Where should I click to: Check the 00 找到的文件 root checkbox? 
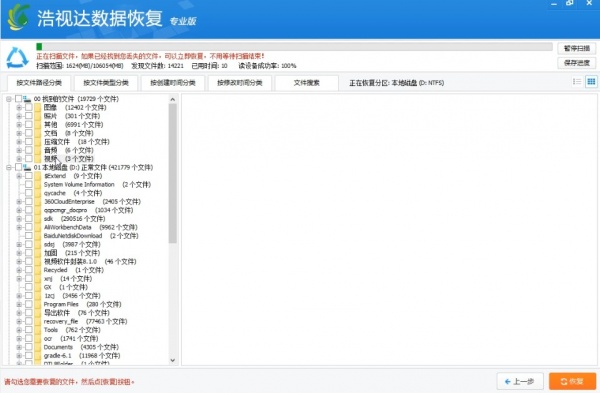[x=18, y=99]
